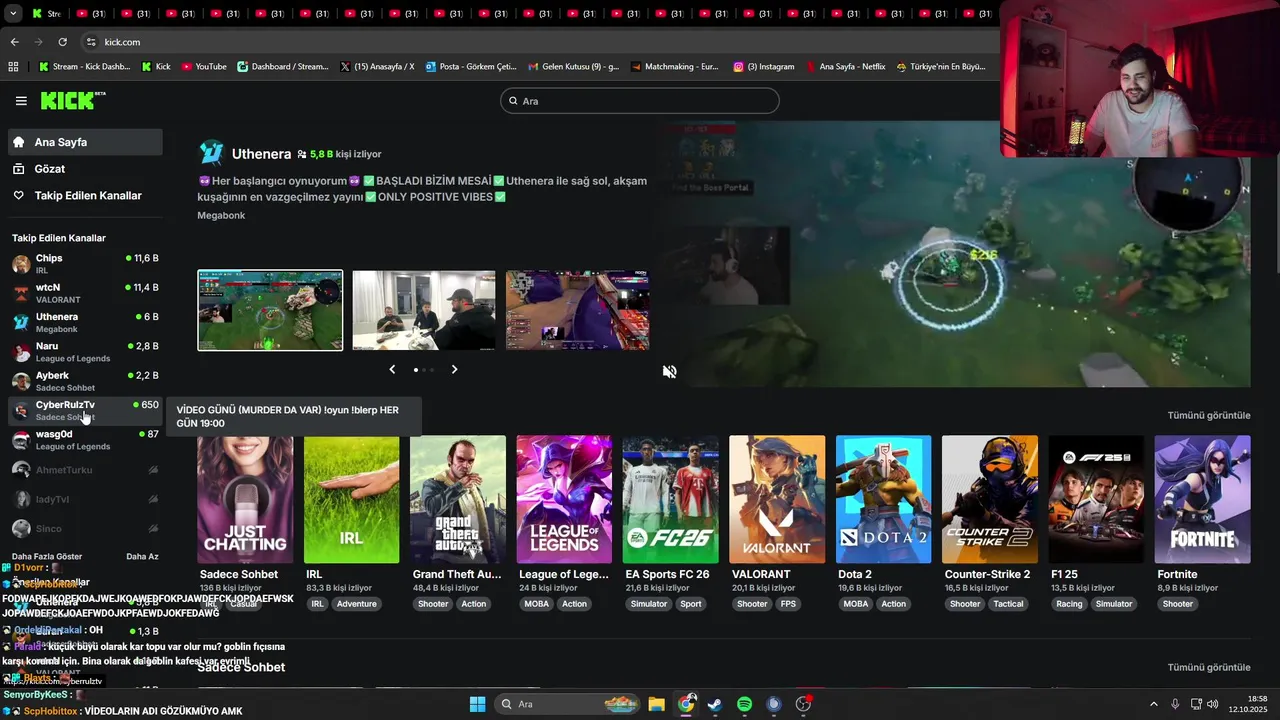
Task: Open the Gelen Kutusu Gmail bookmark
Action: 574,67
